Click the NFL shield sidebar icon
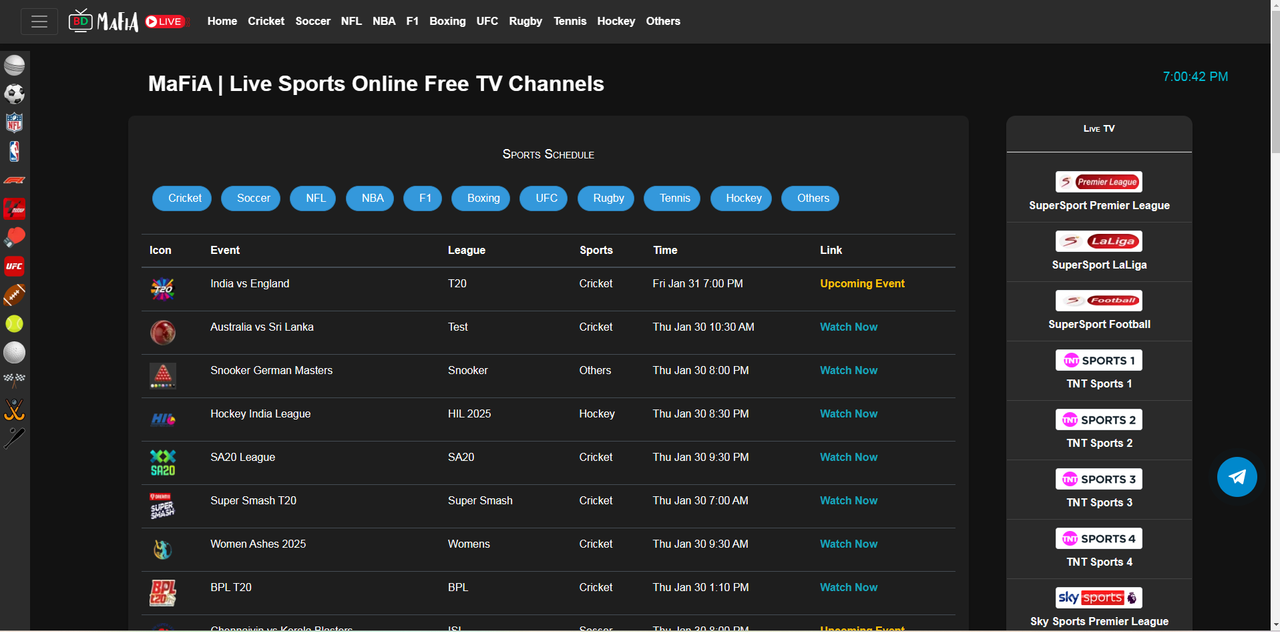Viewport: 1280px width, 632px height. [x=14, y=123]
